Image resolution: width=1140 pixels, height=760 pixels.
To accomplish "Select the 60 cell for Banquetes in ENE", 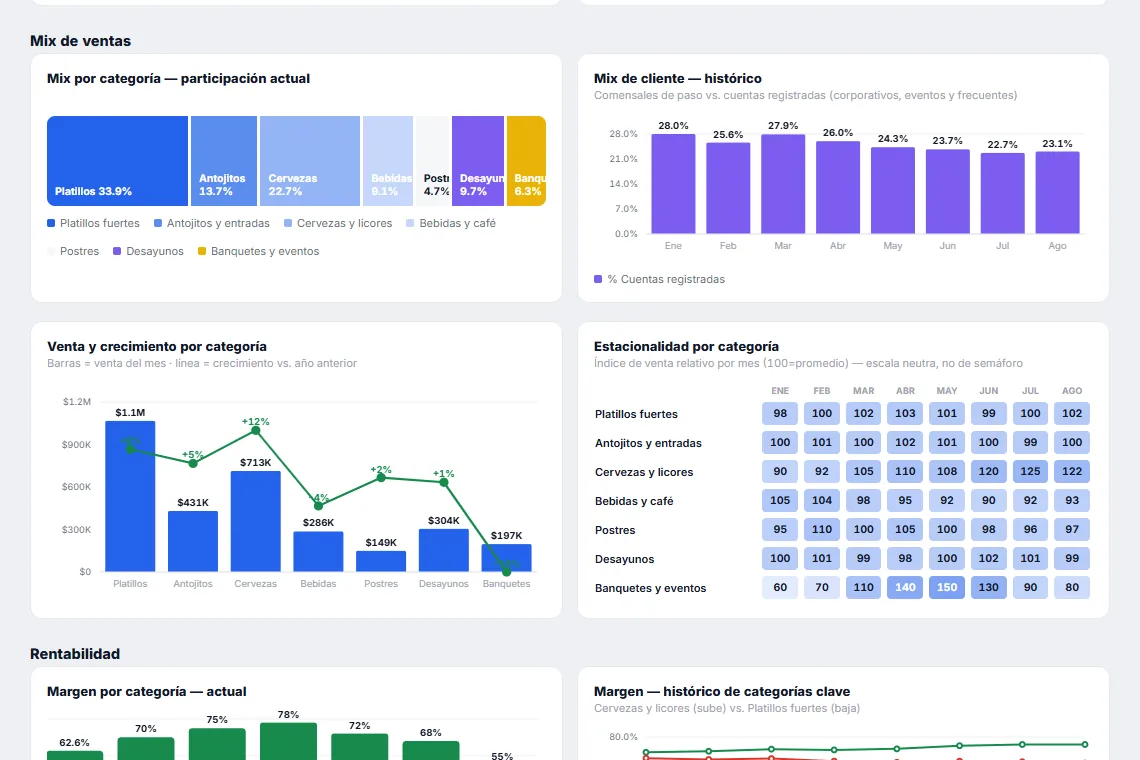I will 780,588.
